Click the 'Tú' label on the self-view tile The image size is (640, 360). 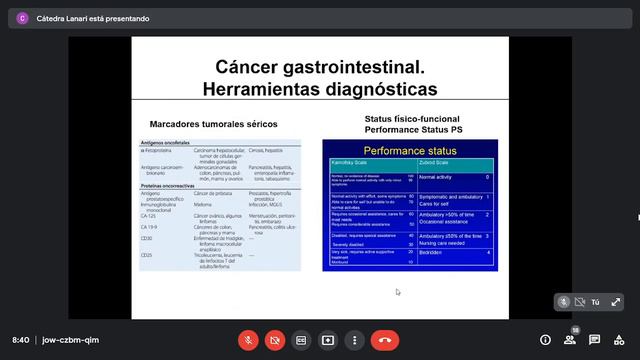(596, 302)
